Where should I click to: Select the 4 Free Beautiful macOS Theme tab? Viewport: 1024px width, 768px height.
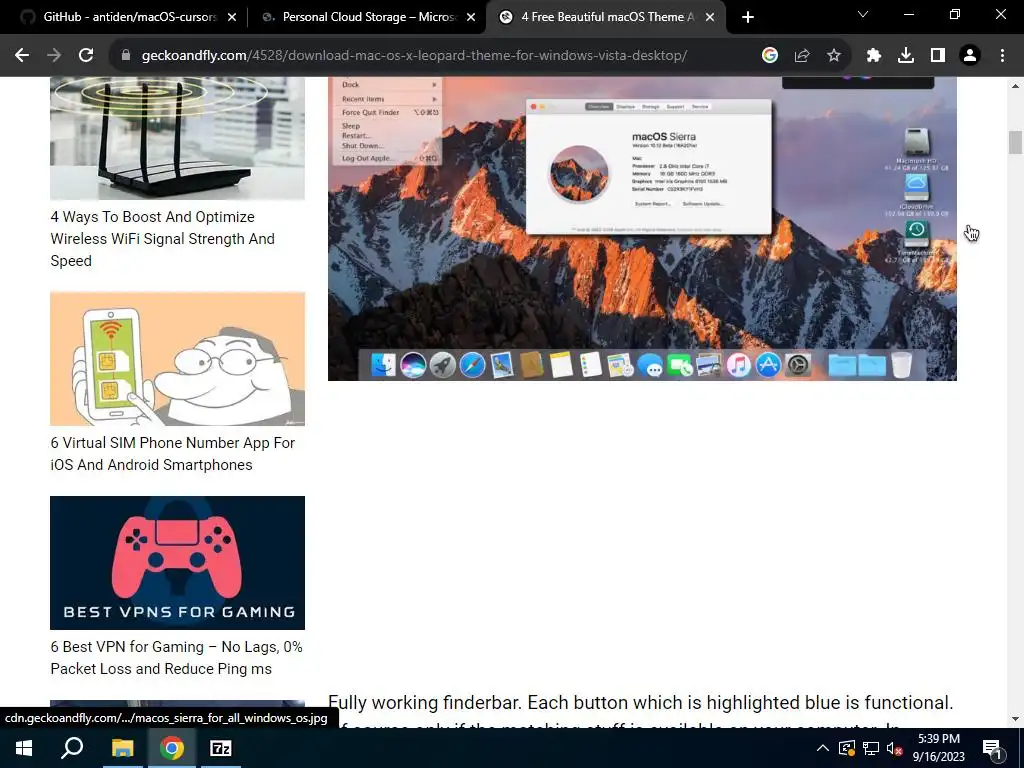[607, 17]
